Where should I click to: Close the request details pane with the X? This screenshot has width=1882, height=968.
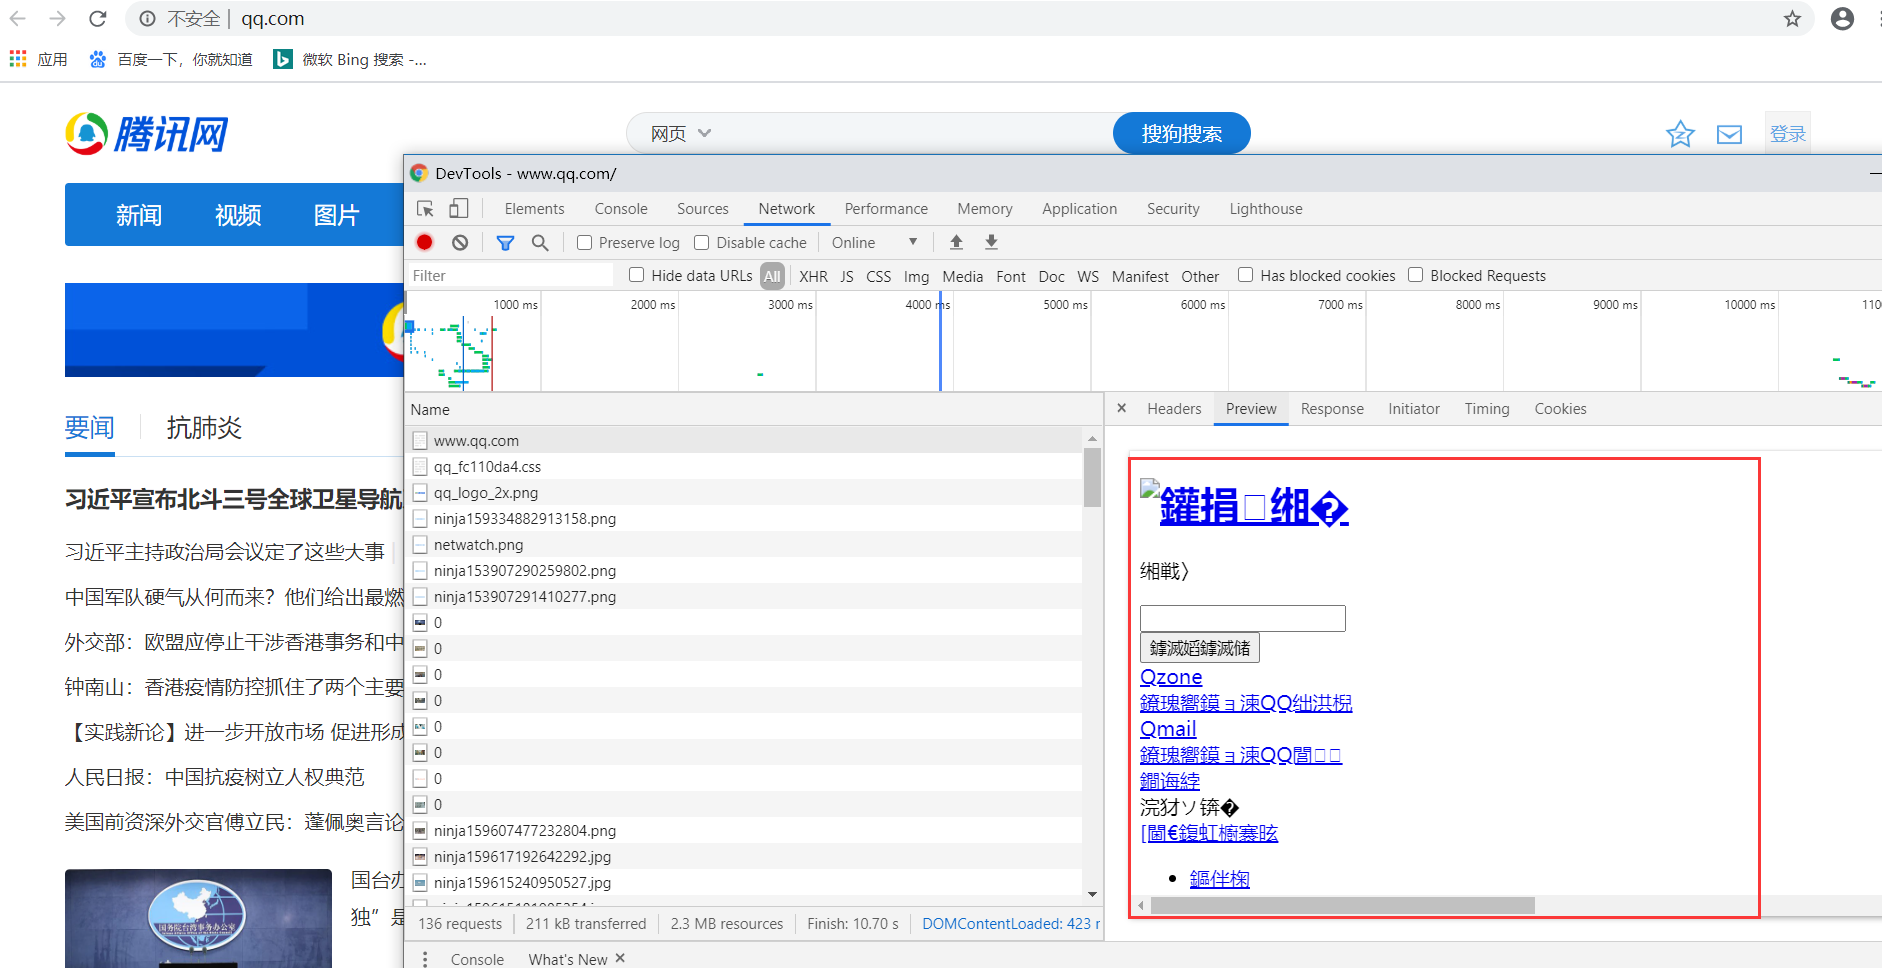pyautogui.click(x=1122, y=408)
